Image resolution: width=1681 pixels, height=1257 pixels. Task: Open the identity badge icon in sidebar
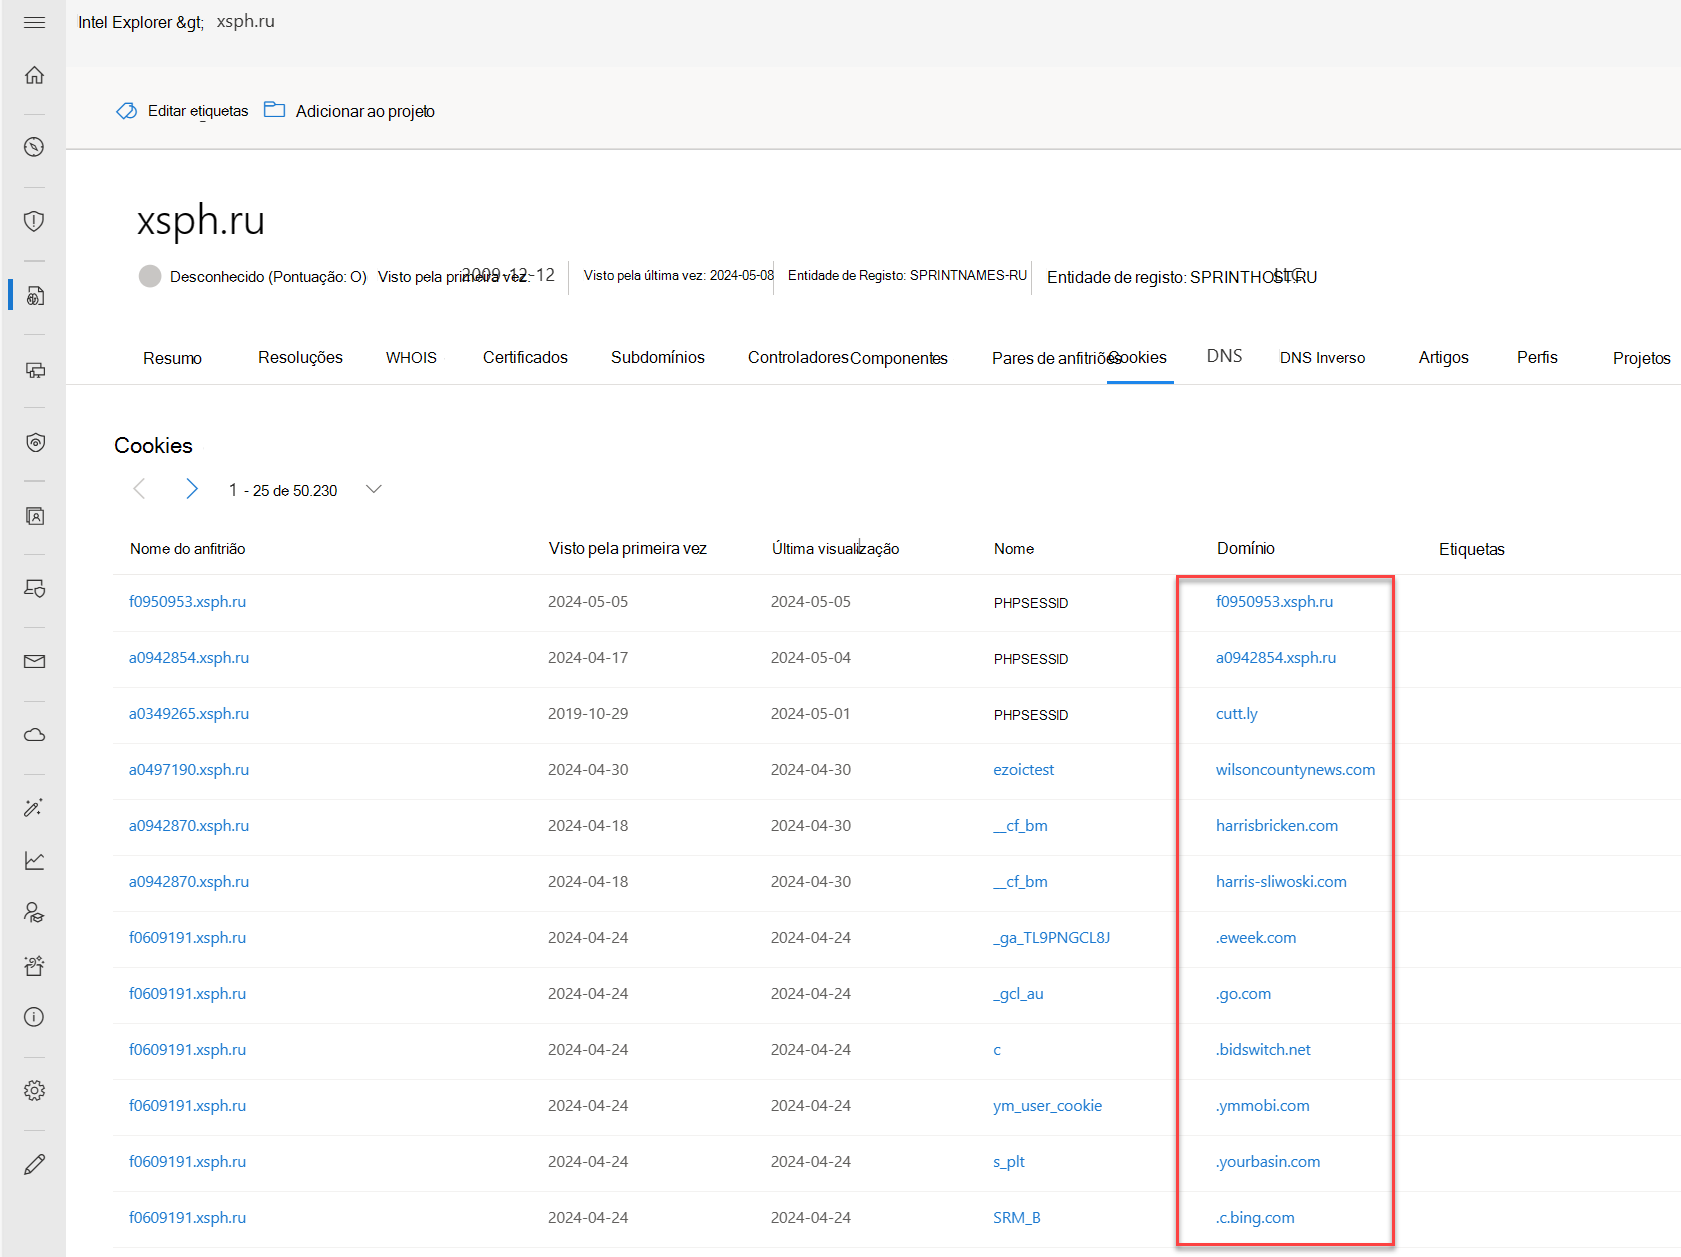pos(34,516)
